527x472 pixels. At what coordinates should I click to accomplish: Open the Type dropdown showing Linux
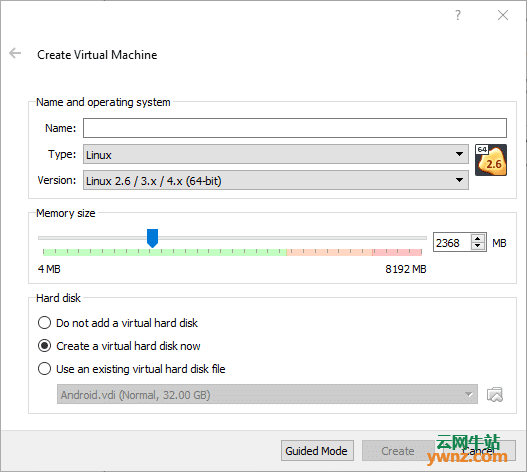276,154
